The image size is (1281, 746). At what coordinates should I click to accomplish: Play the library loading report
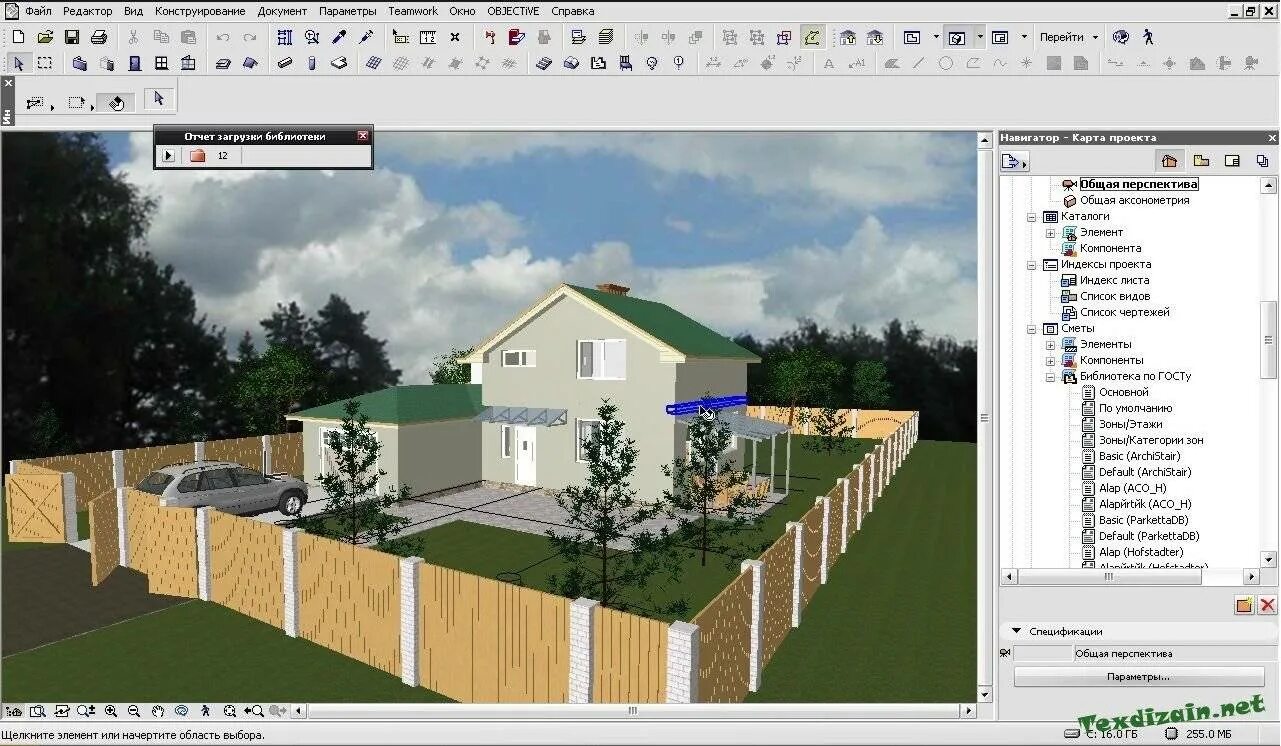click(x=168, y=155)
